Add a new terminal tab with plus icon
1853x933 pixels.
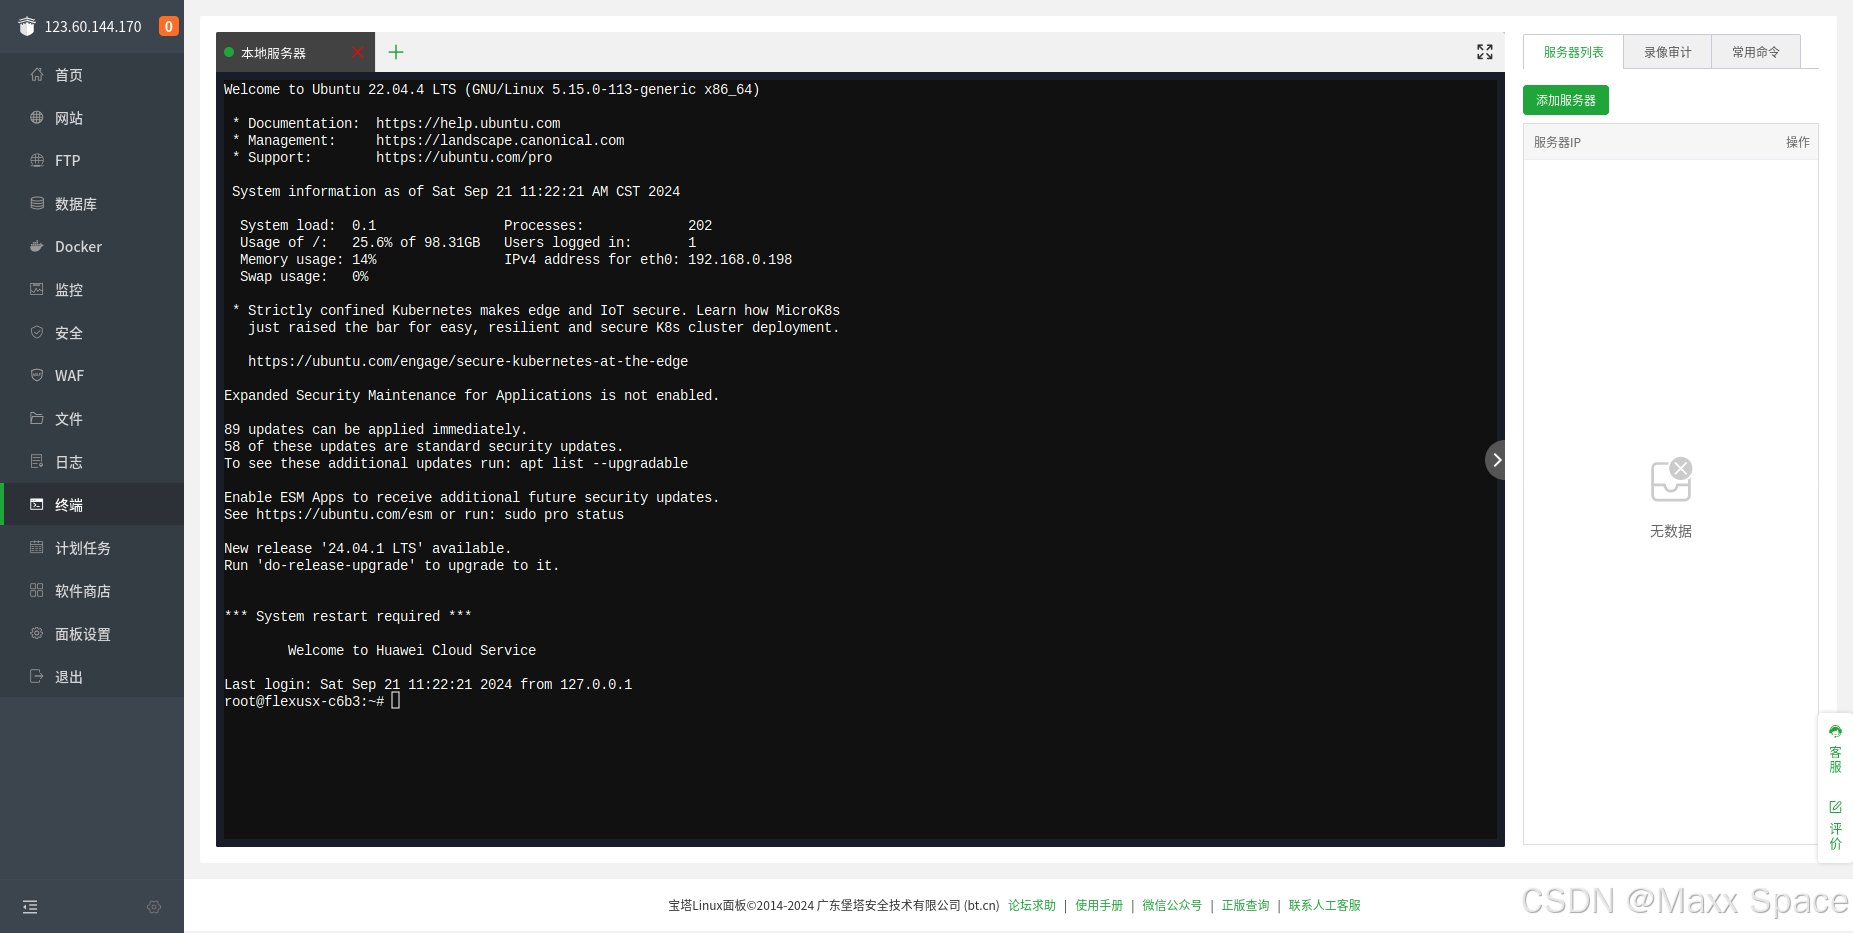(396, 52)
